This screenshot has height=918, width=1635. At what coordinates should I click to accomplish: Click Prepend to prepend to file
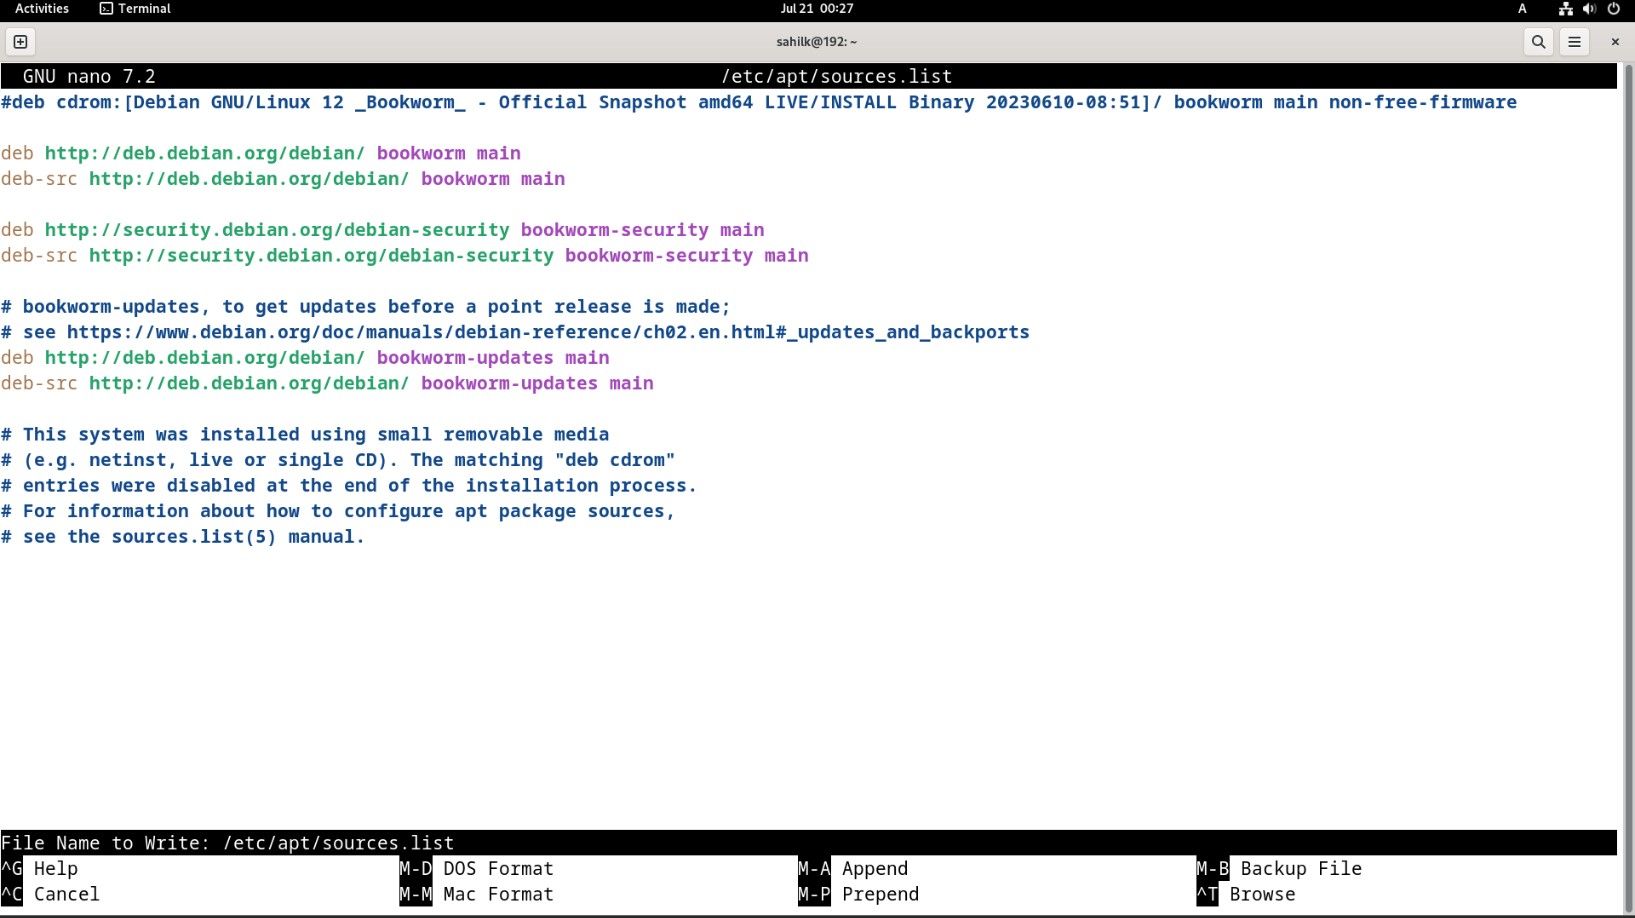[868, 894]
